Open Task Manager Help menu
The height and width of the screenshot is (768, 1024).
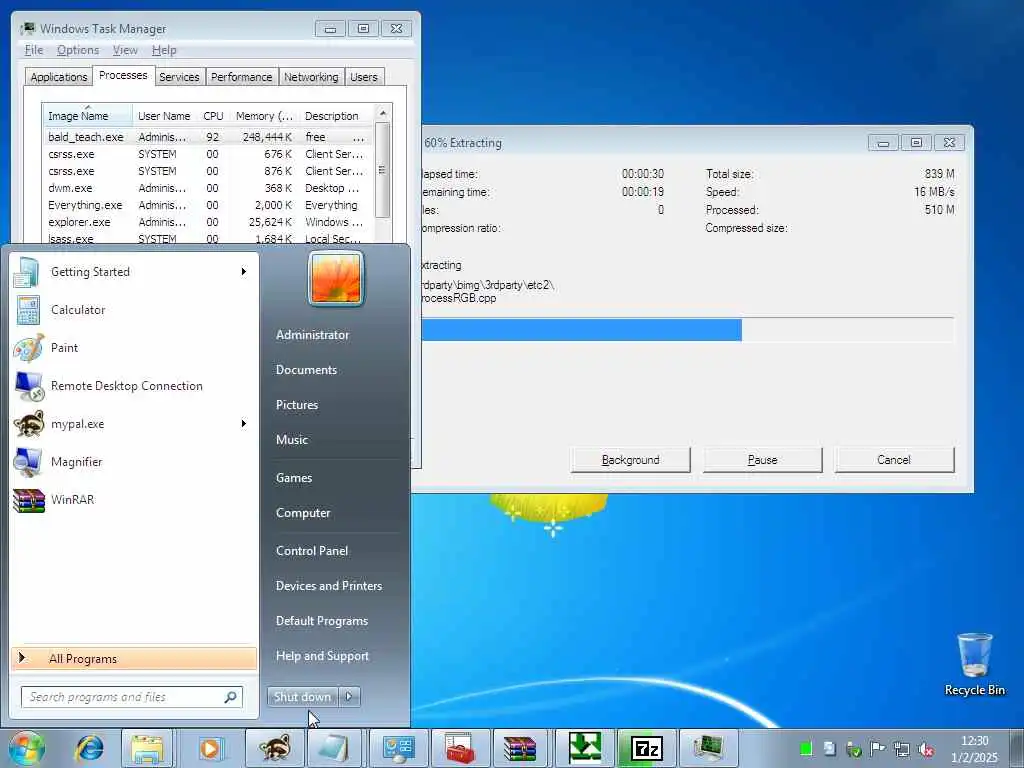(164, 50)
